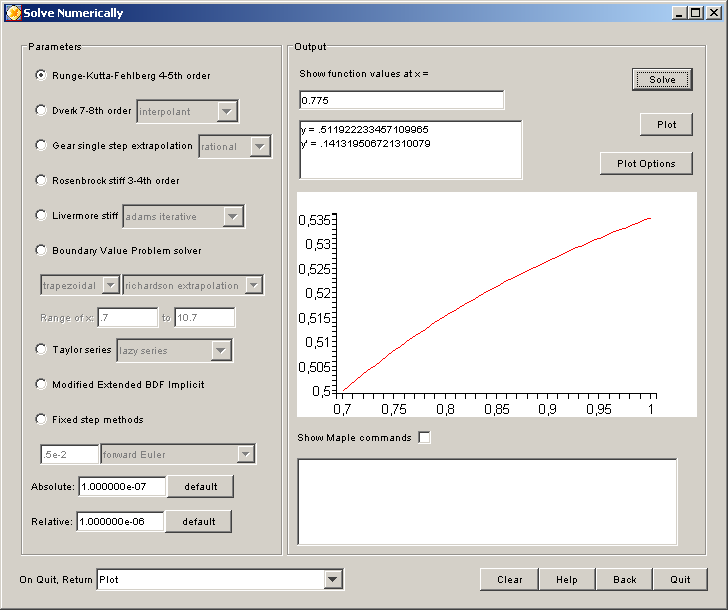Open the Gear extrapolation rational dropdown
This screenshot has height=610, width=728.
tap(260, 146)
